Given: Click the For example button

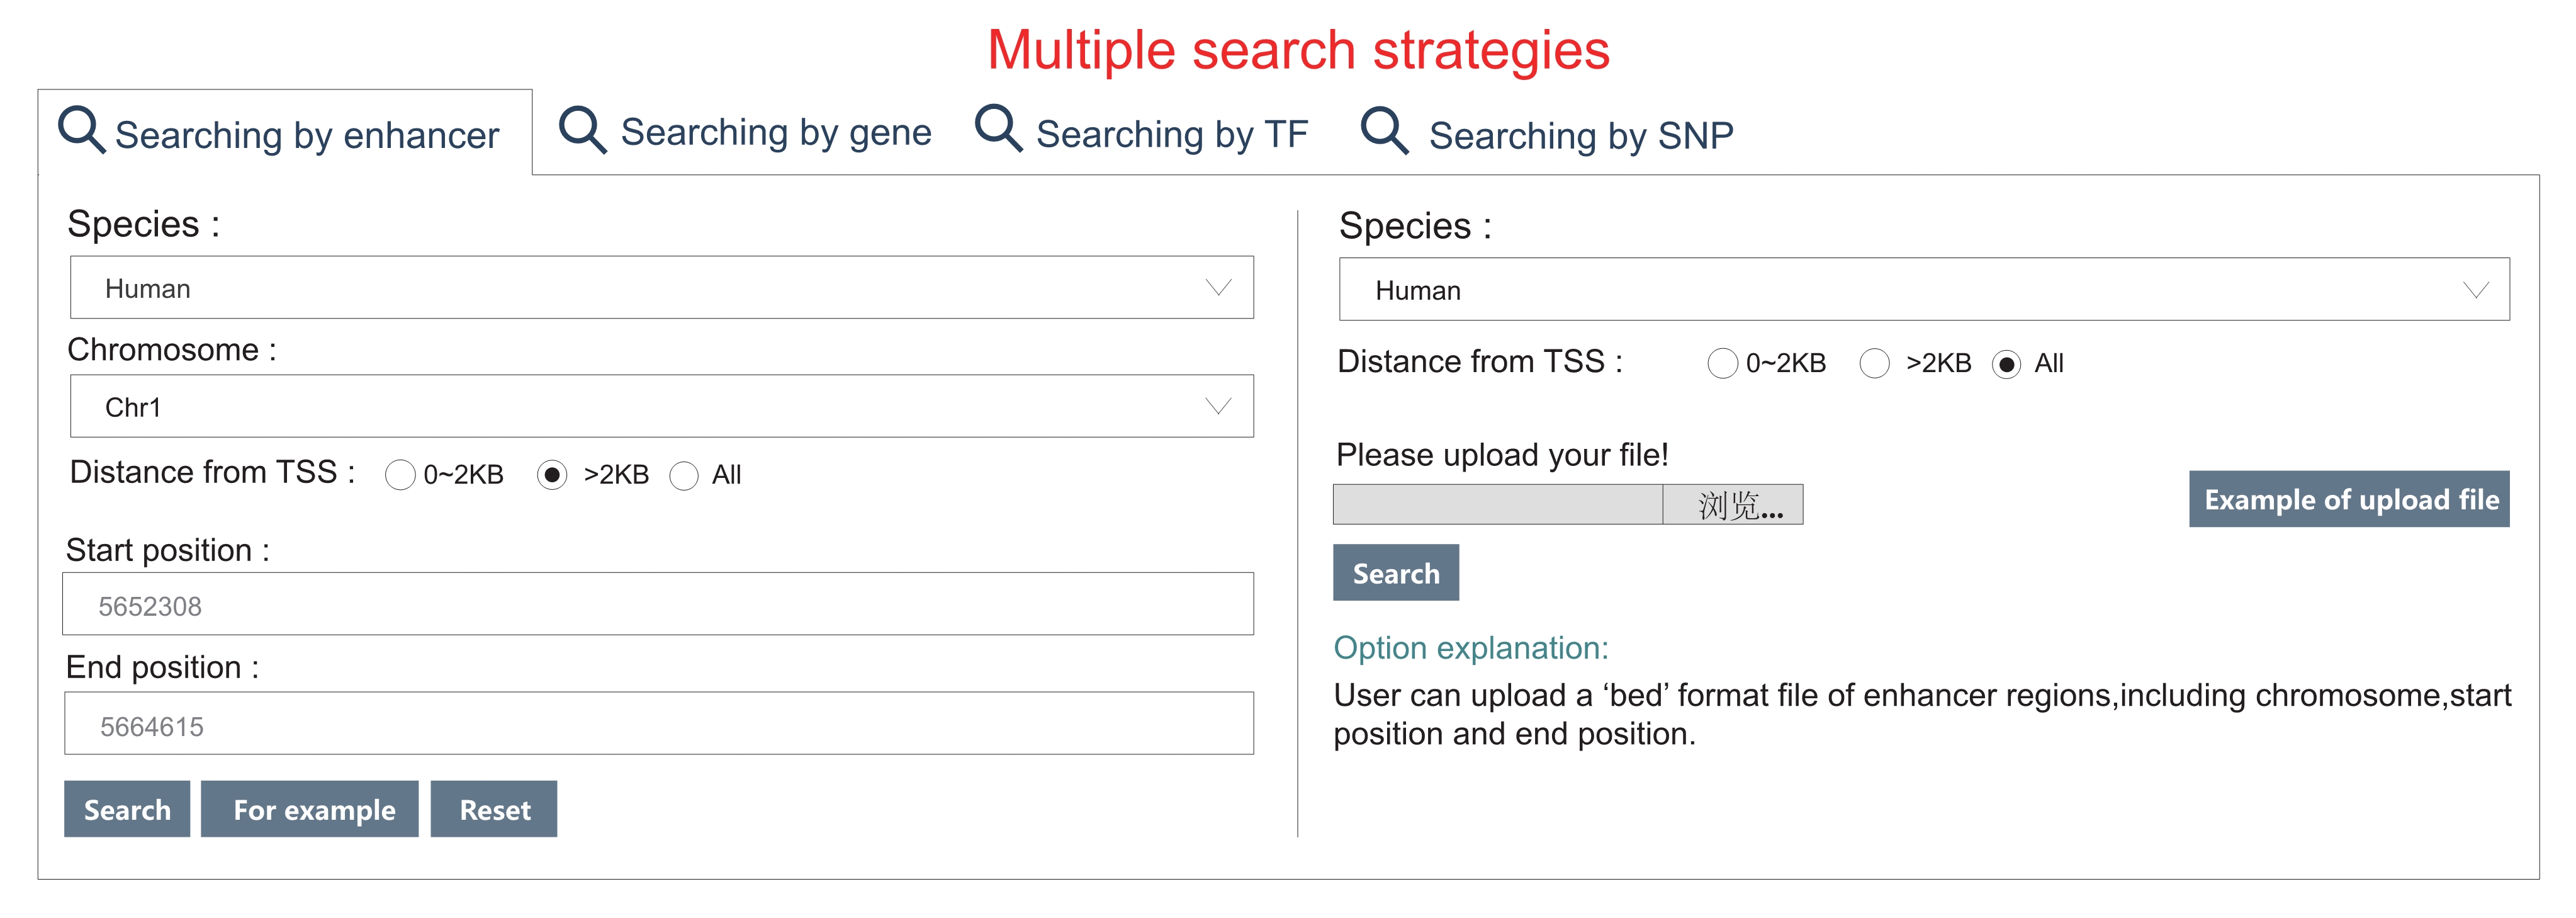Looking at the screenshot, I should [x=310, y=809].
